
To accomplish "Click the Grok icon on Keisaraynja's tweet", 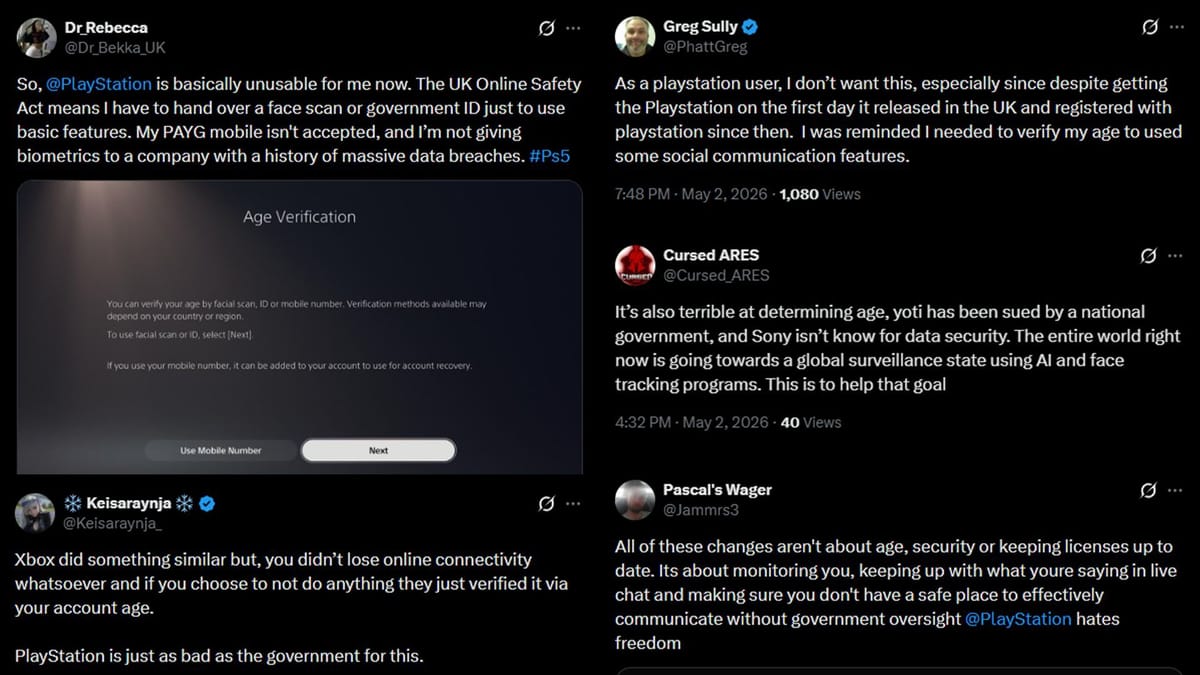I will (546, 504).
